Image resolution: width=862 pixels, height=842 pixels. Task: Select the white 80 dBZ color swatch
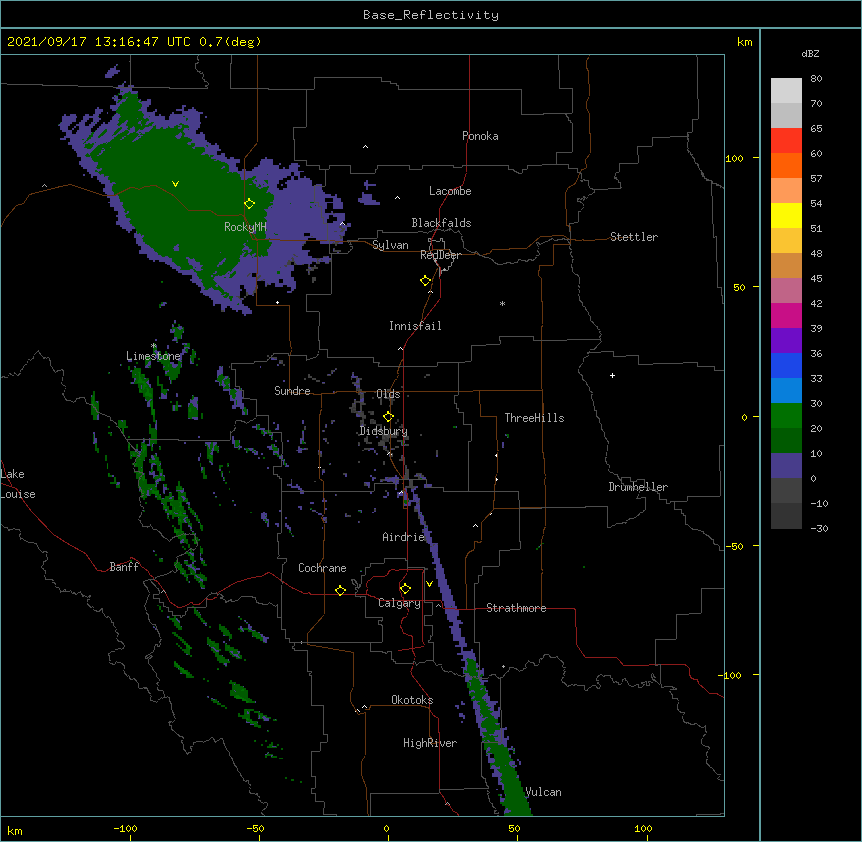point(786,91)
